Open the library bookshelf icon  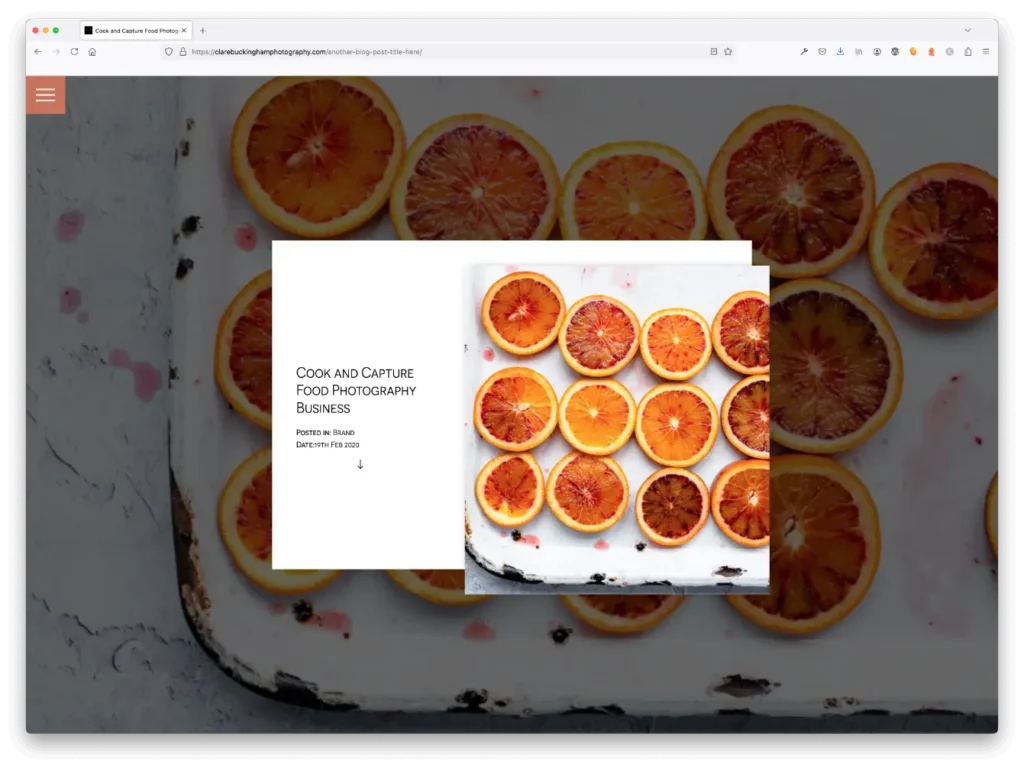coord(859,52)
